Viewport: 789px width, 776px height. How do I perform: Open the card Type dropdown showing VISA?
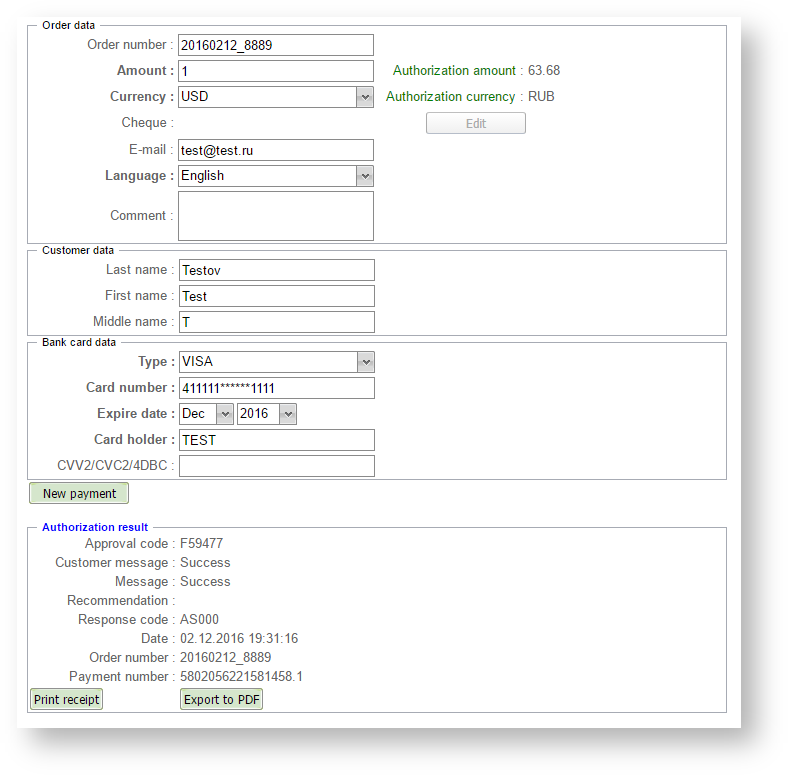277,362
